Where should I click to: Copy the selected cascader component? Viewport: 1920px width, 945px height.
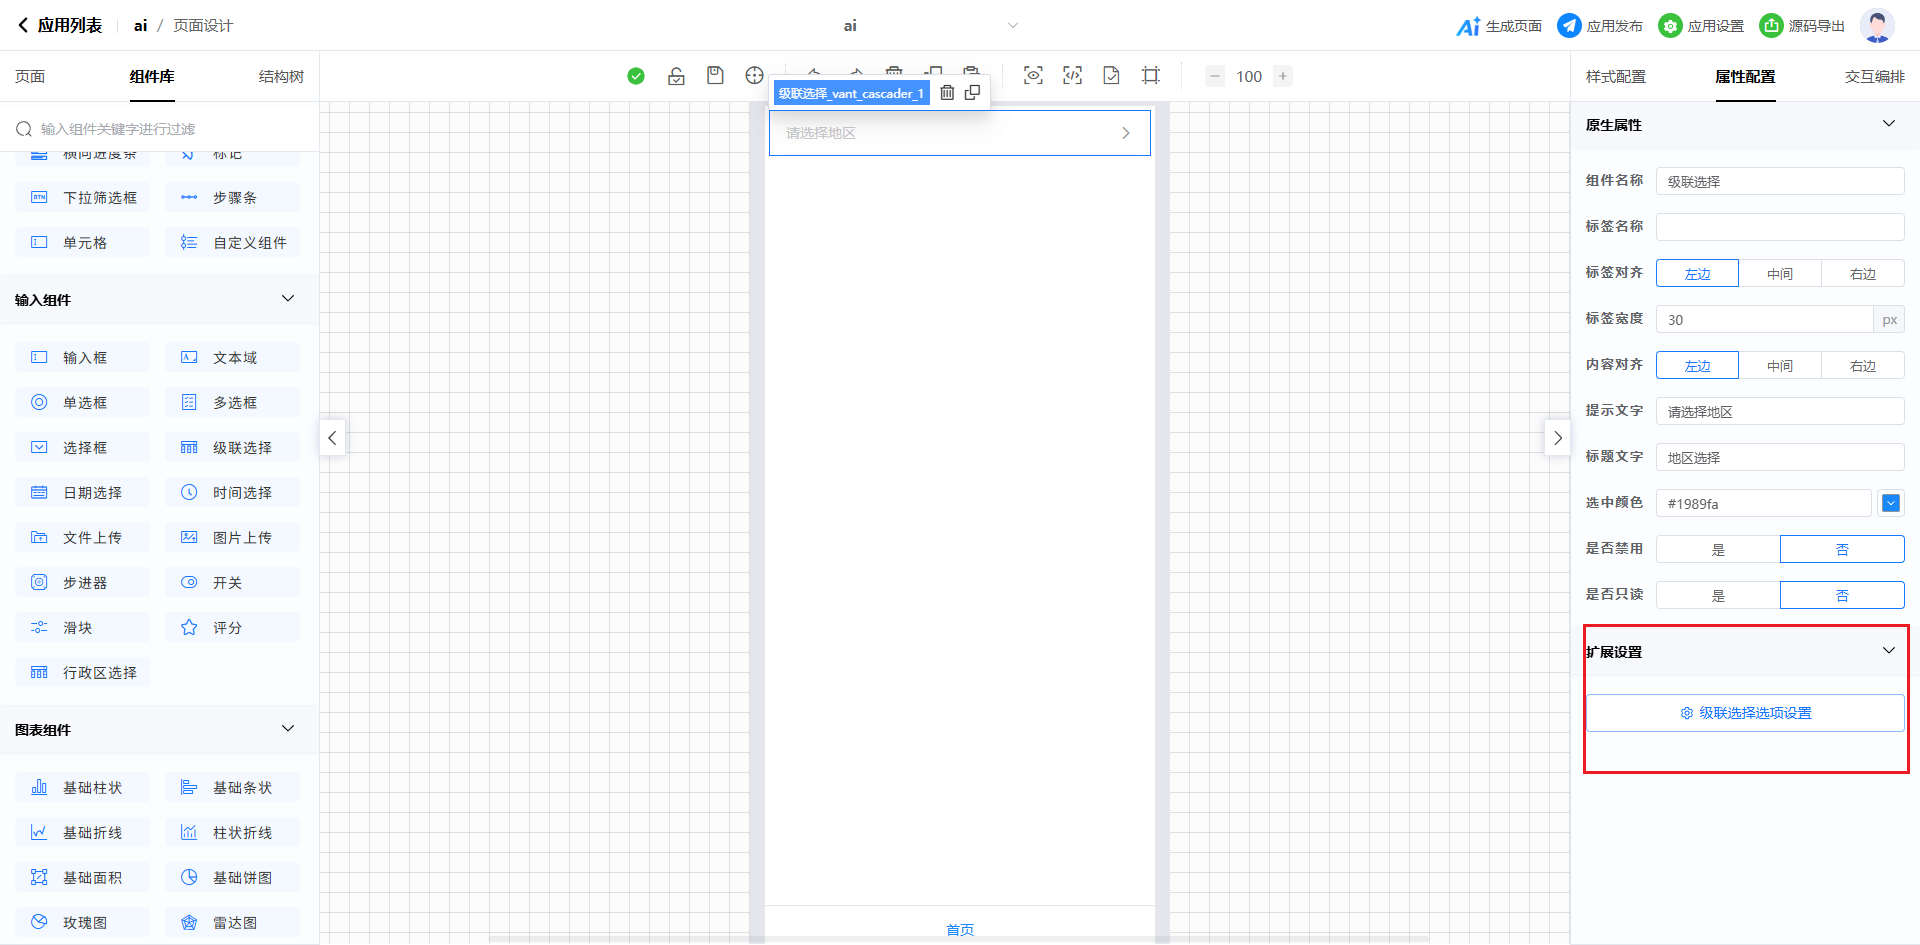click(972, 93)
